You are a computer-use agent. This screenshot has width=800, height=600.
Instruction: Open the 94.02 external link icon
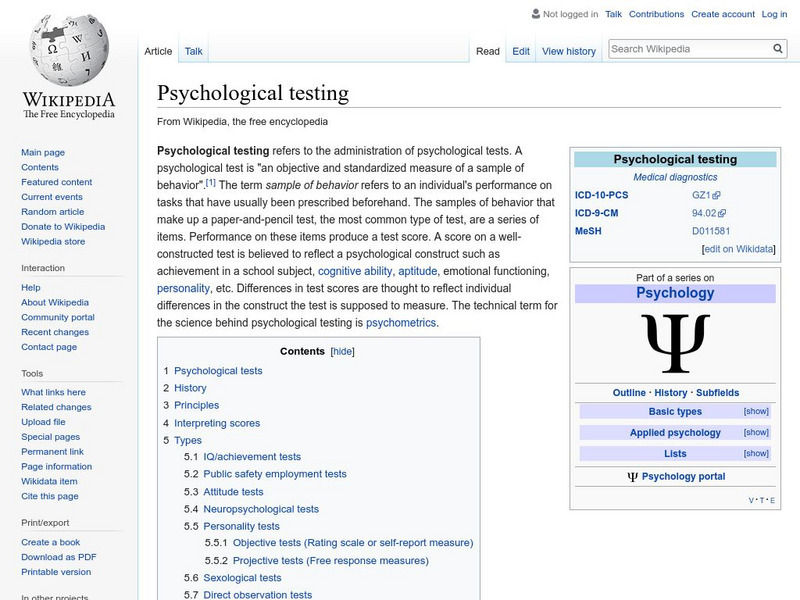(722, 213)
